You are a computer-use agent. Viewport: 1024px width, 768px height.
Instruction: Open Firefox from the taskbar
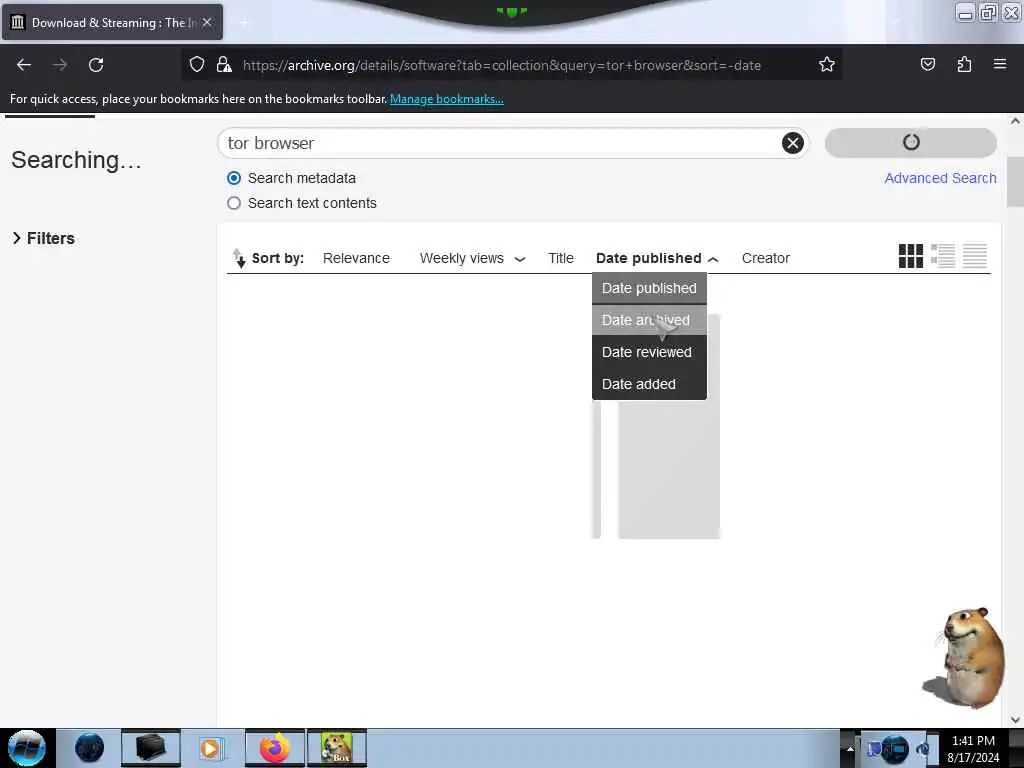click(274, 748)
